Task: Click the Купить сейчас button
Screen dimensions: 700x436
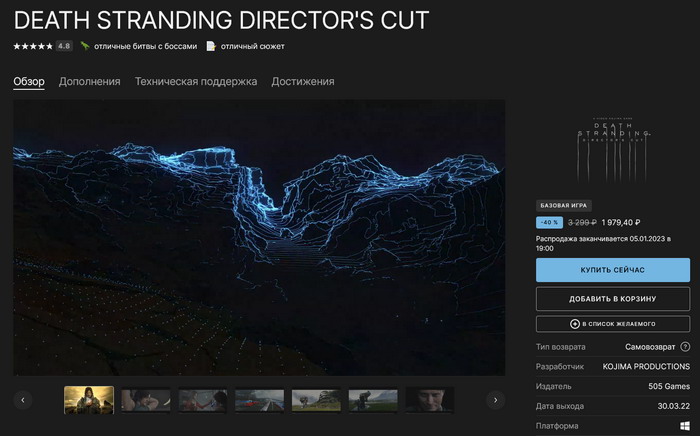Action: [612, 270]
